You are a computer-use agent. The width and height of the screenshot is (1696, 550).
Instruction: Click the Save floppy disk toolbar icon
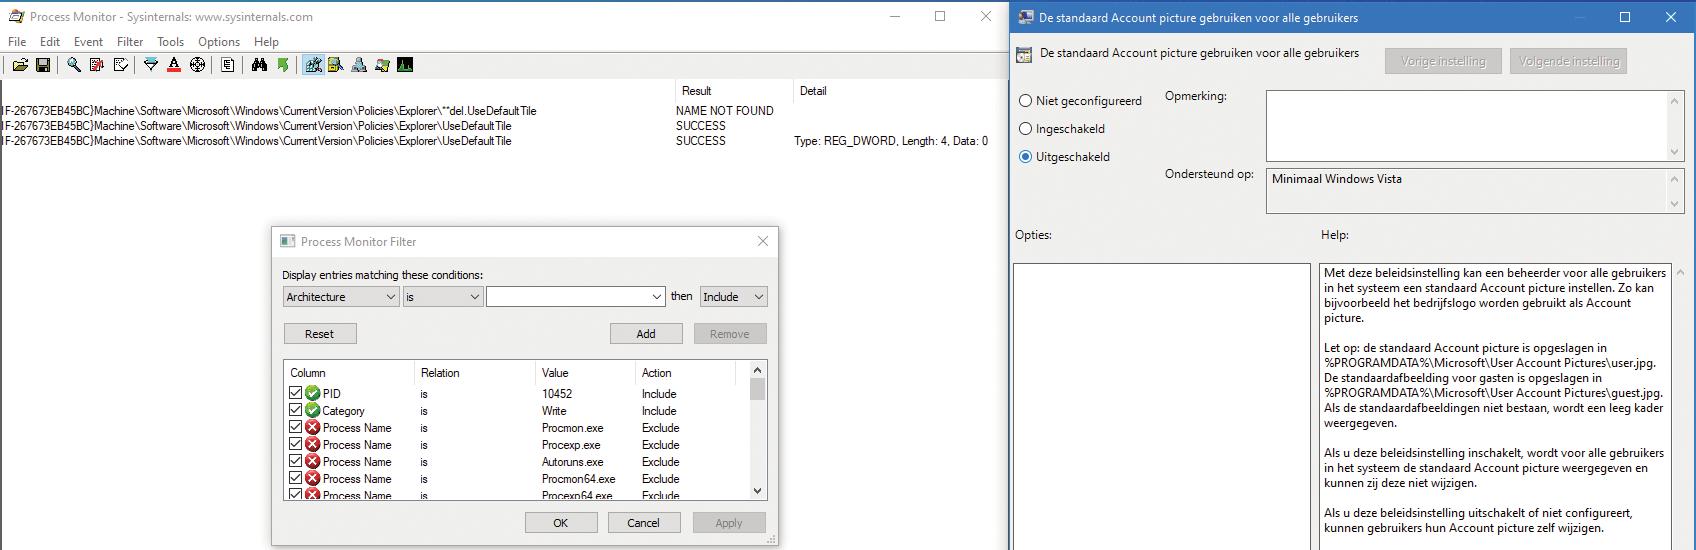[x=43, y=65]
